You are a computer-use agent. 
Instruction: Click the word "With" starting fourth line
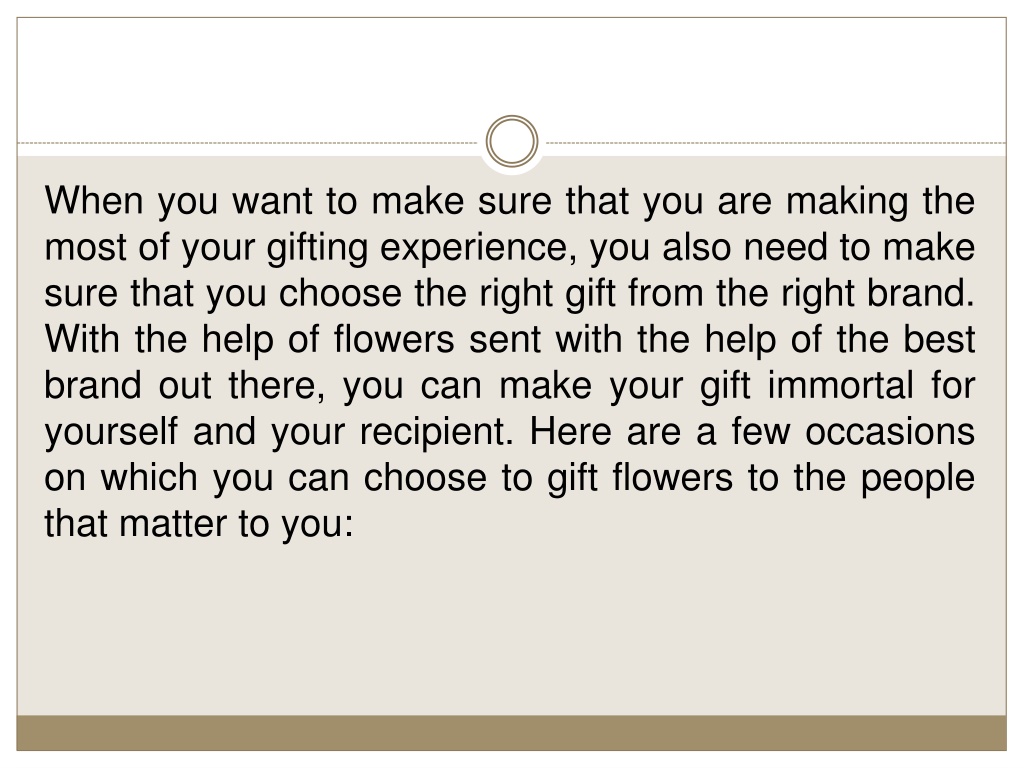(x=82, y=340)
